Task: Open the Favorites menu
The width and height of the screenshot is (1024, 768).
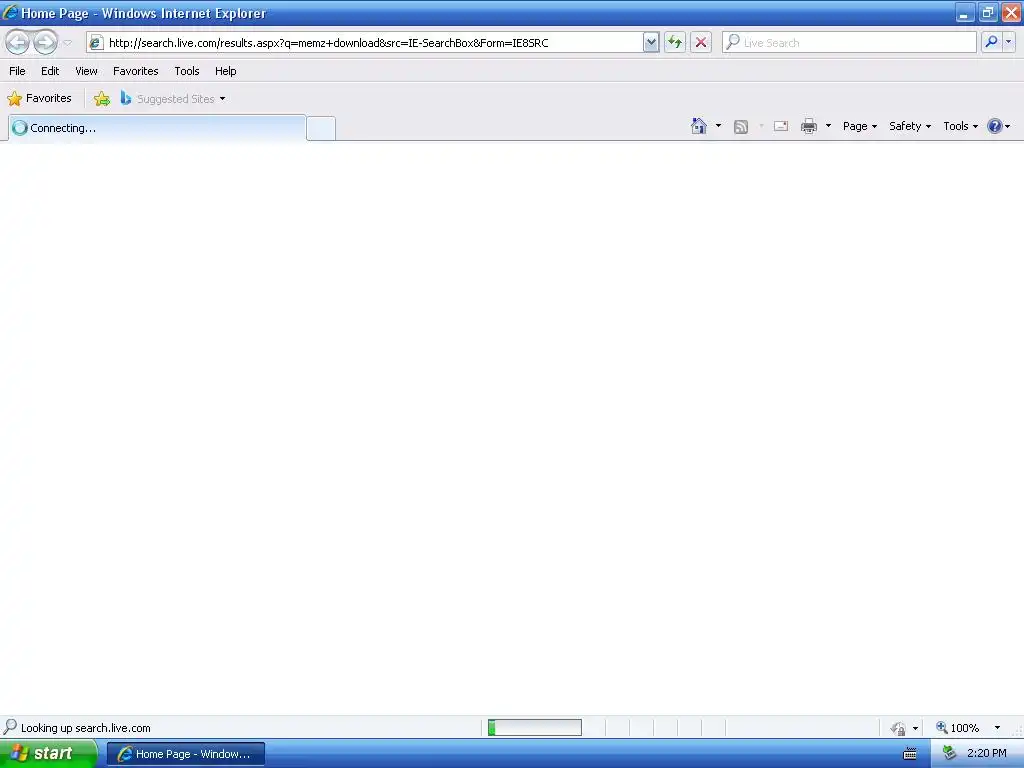Action: click(135, 71)
